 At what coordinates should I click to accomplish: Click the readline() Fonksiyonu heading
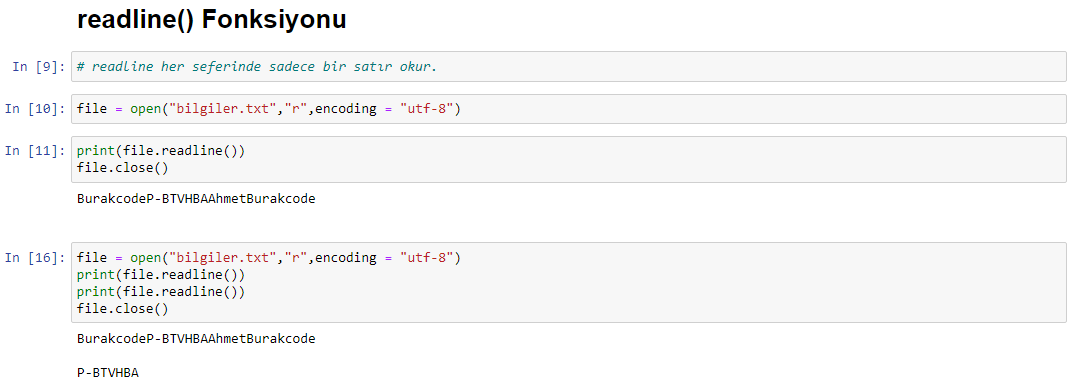pos(211,20)
